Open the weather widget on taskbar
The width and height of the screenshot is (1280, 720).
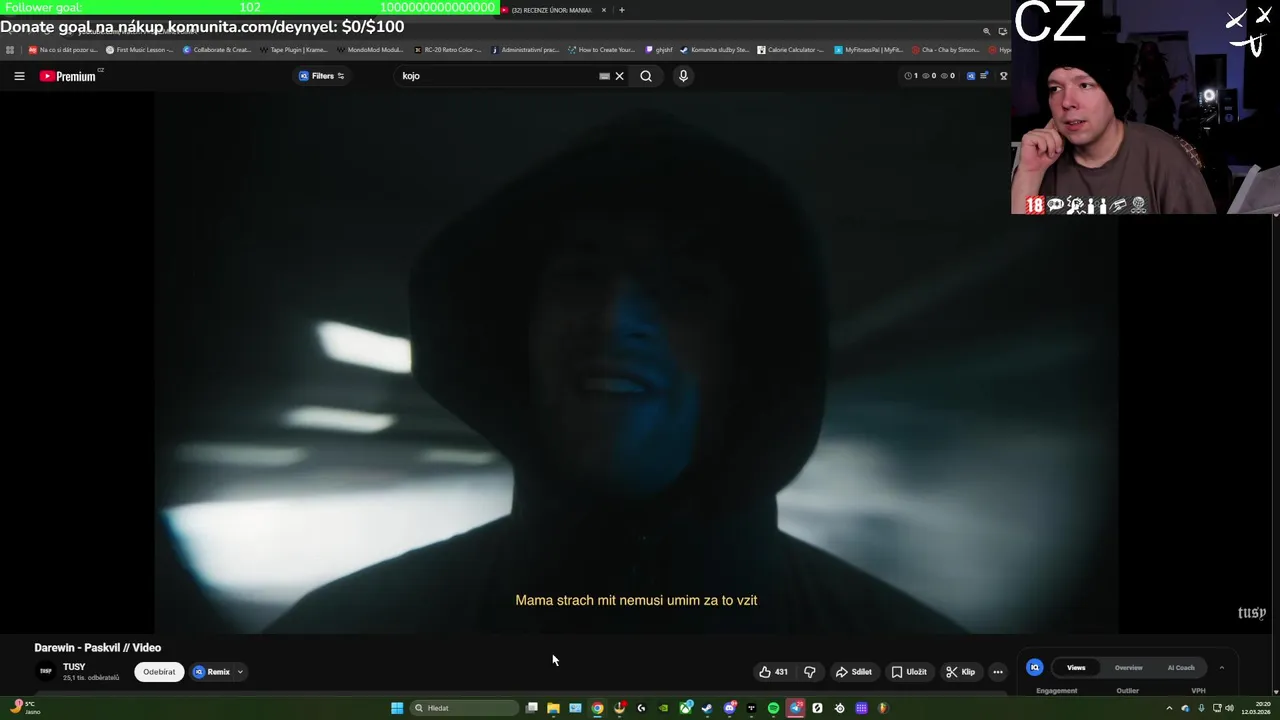(x=25, y=708)
